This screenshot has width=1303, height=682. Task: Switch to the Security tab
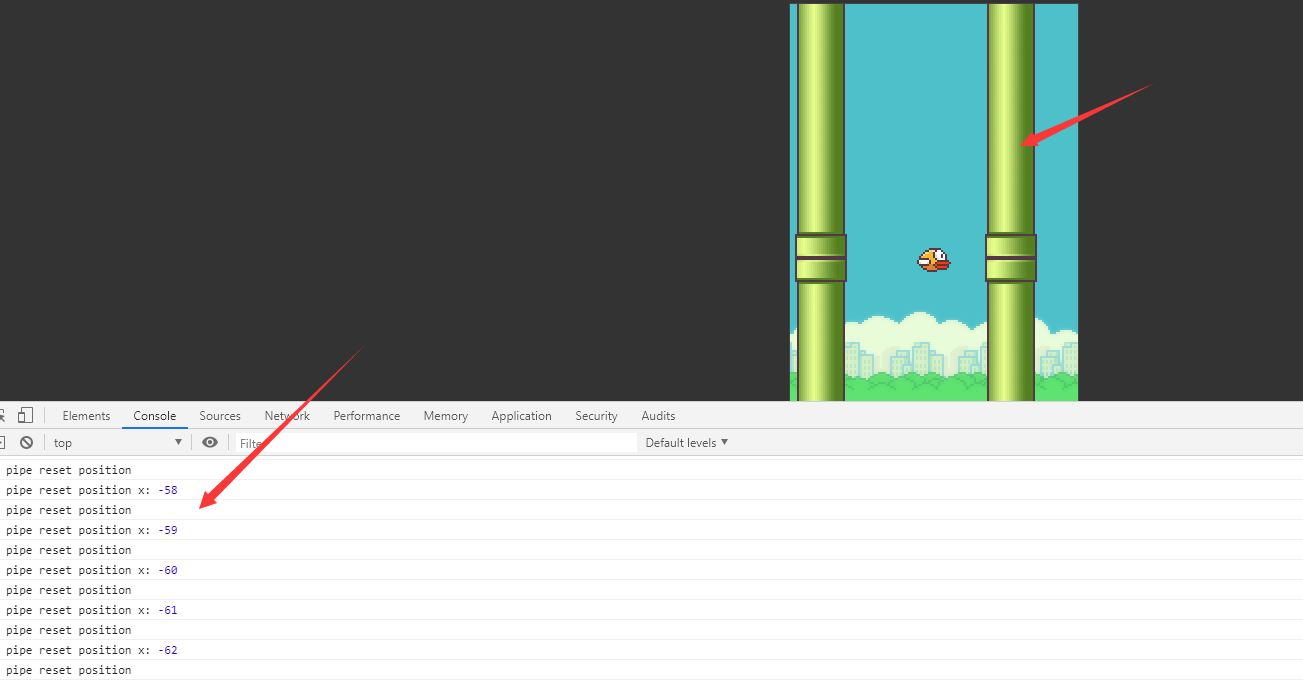point(596,416)
